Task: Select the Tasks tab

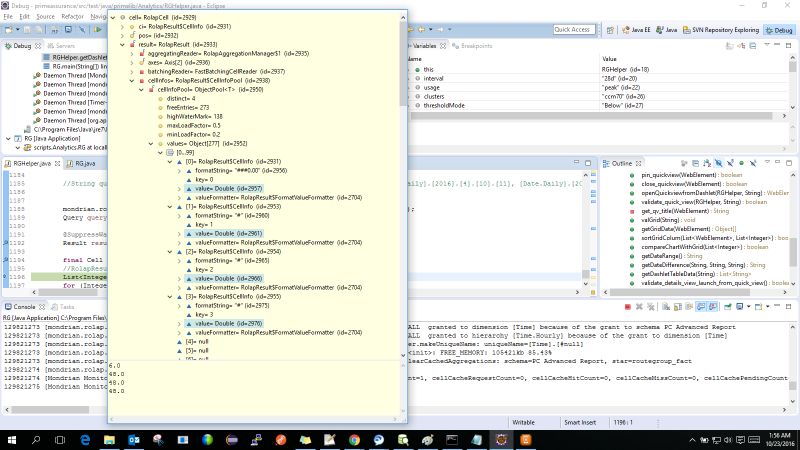Action: pyautogui.click(x=63, y=307)
